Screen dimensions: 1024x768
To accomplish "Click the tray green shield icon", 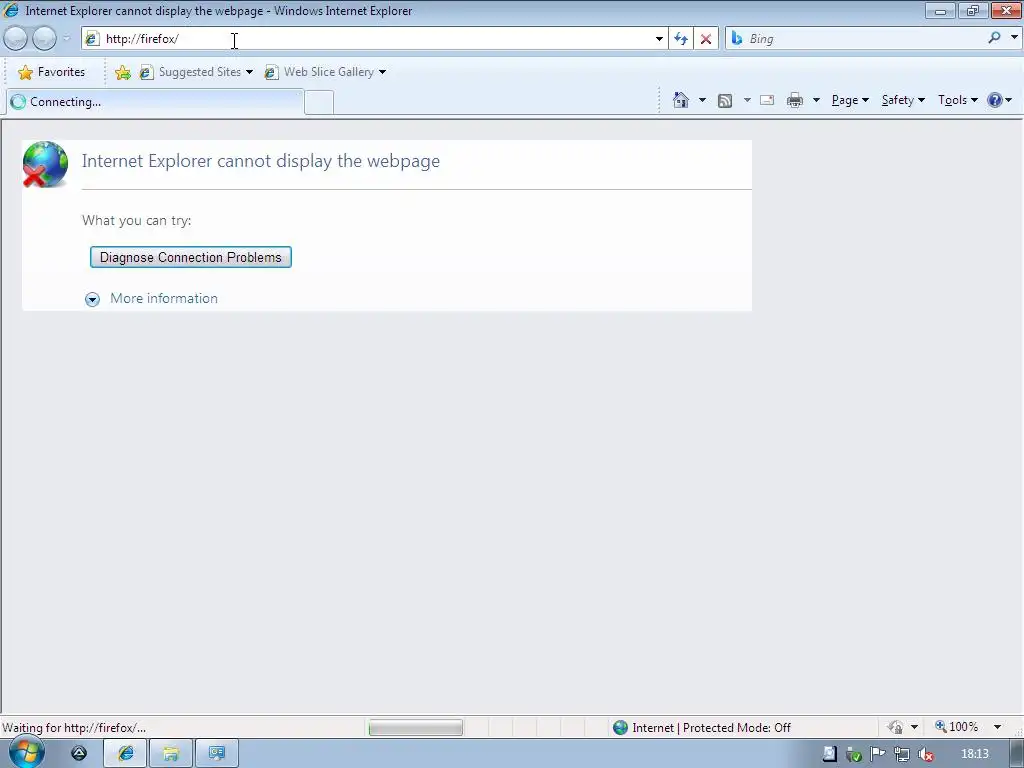I will 854,754.
